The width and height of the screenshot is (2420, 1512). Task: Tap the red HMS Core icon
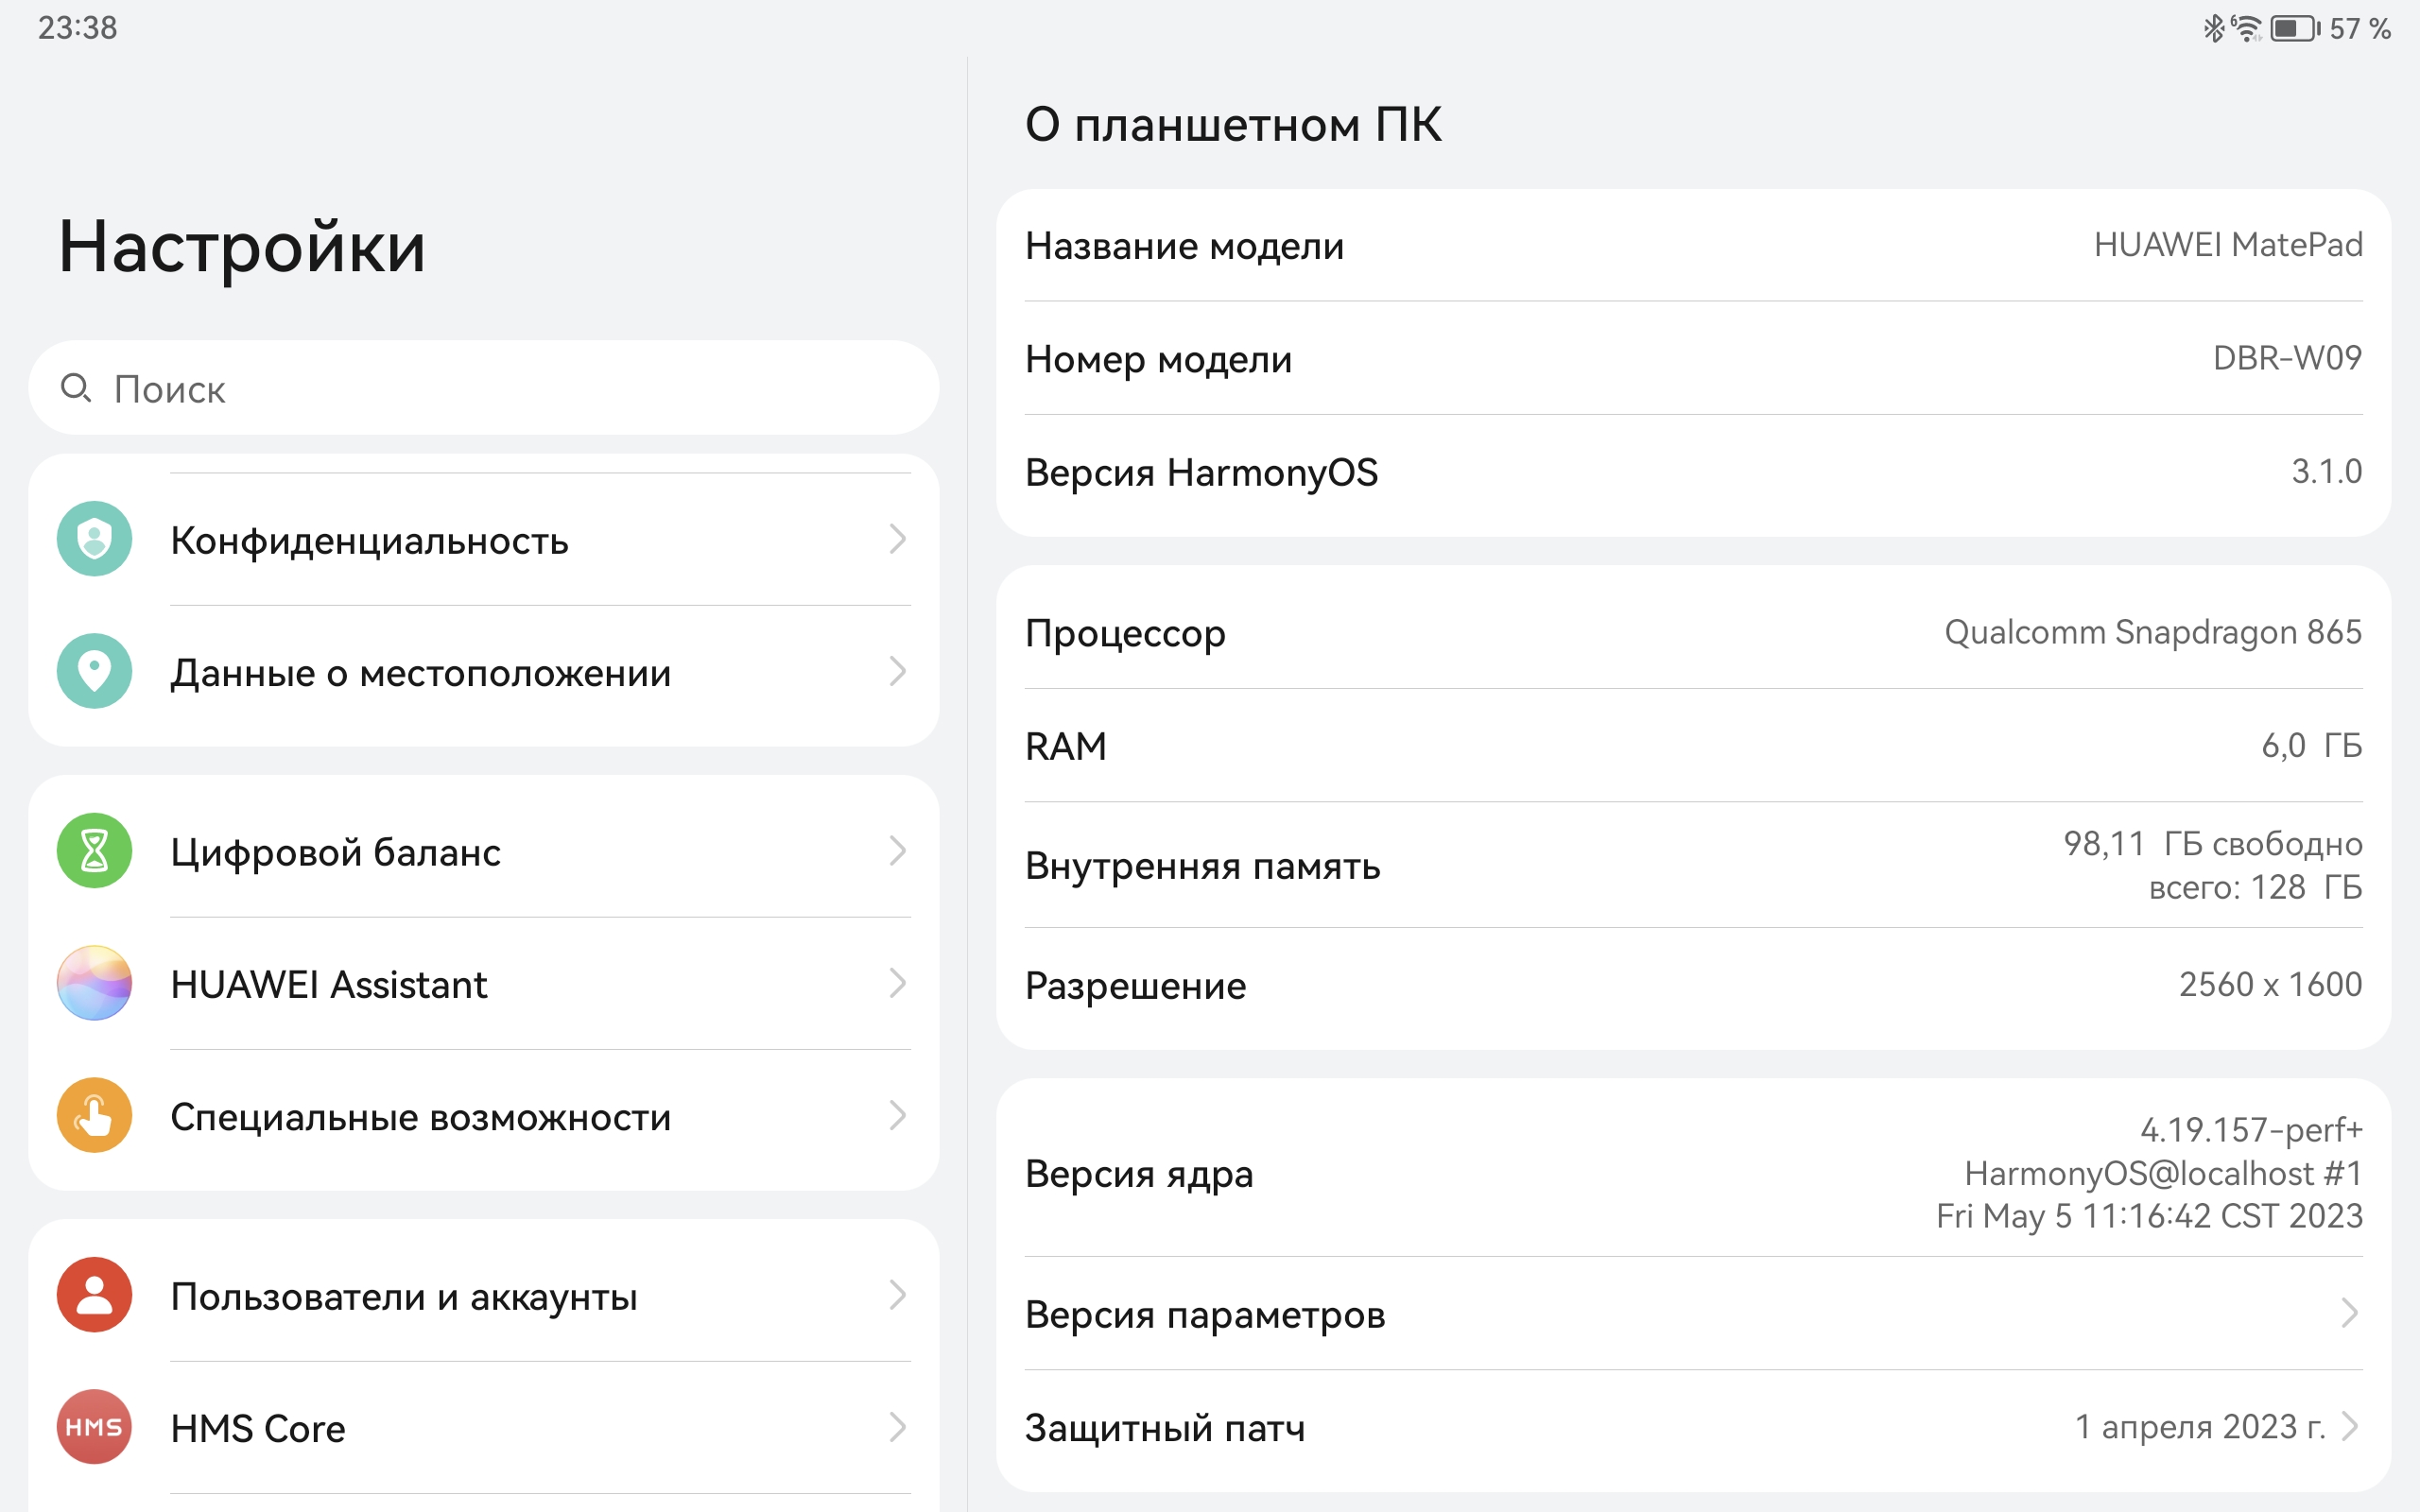click(94, 1427)
